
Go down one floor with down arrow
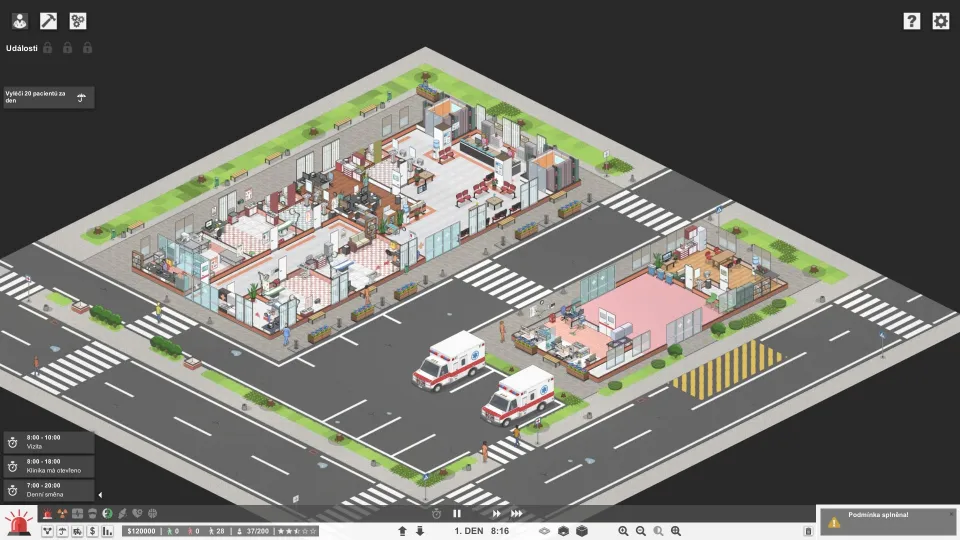pyautogui.click(x=420, y=531)
